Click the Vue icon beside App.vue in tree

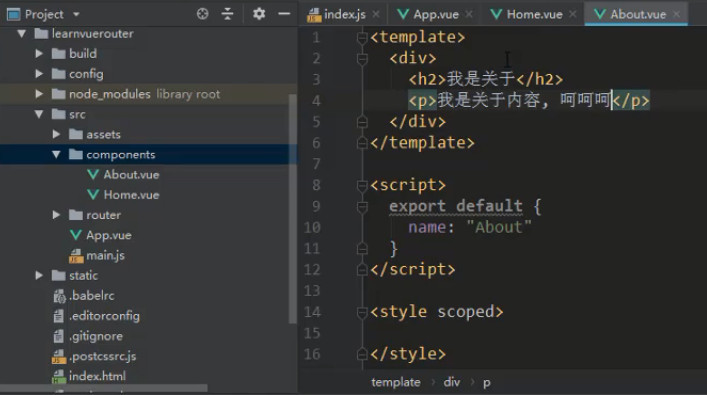tap(76, 235)
